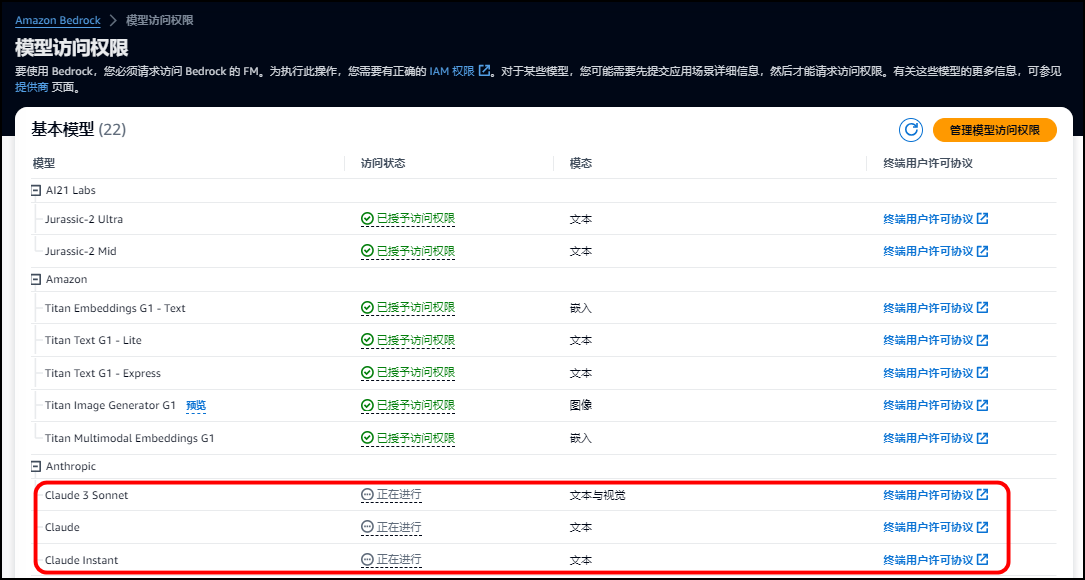Click the Titan Multimodal Embeddings G1 name
The width and height of the screenshot is (1085, 580).
(130, 438)
